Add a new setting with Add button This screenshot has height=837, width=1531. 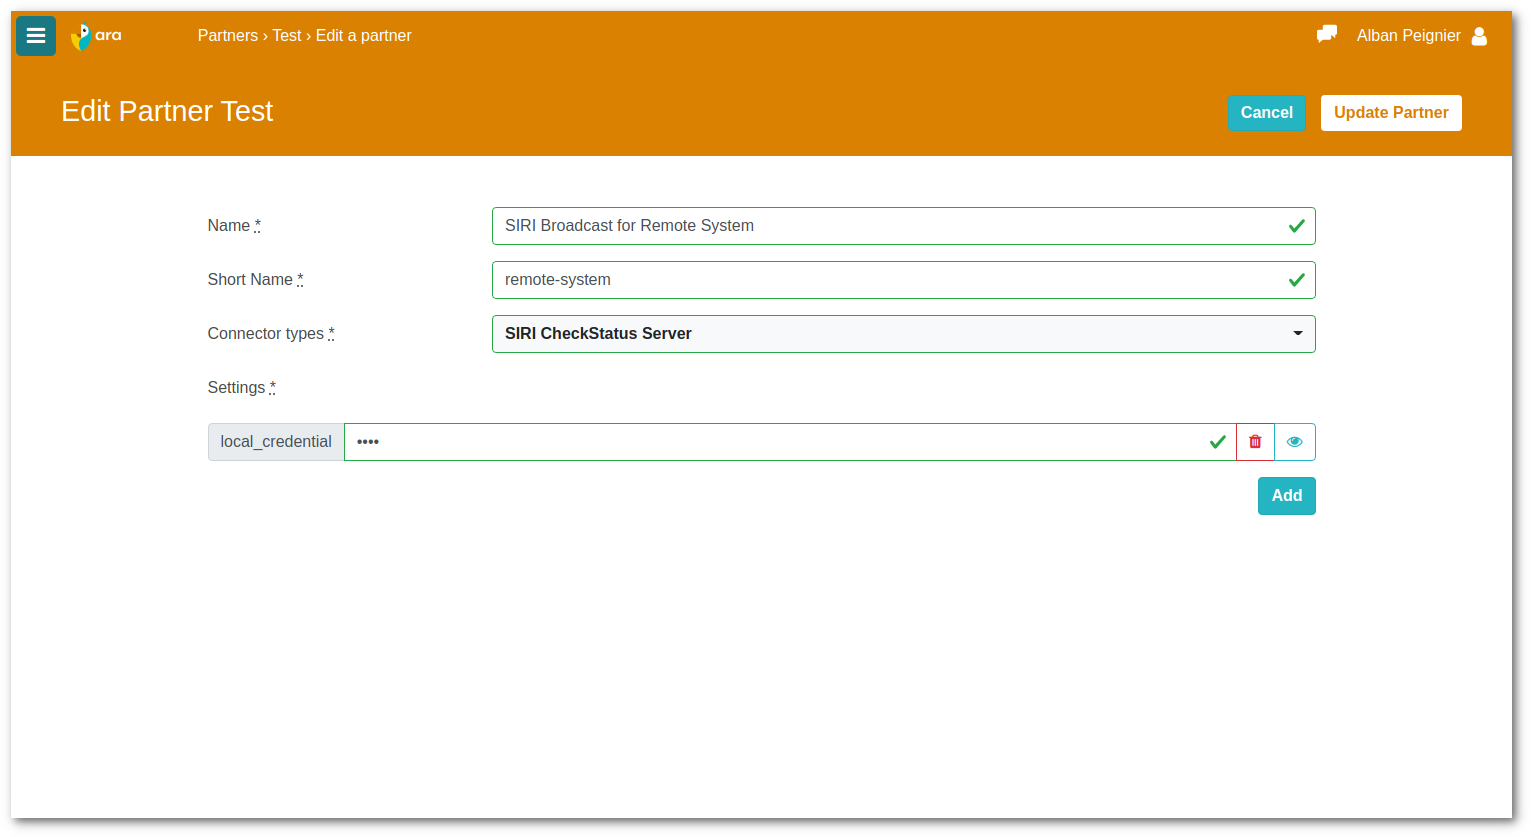1286,496
